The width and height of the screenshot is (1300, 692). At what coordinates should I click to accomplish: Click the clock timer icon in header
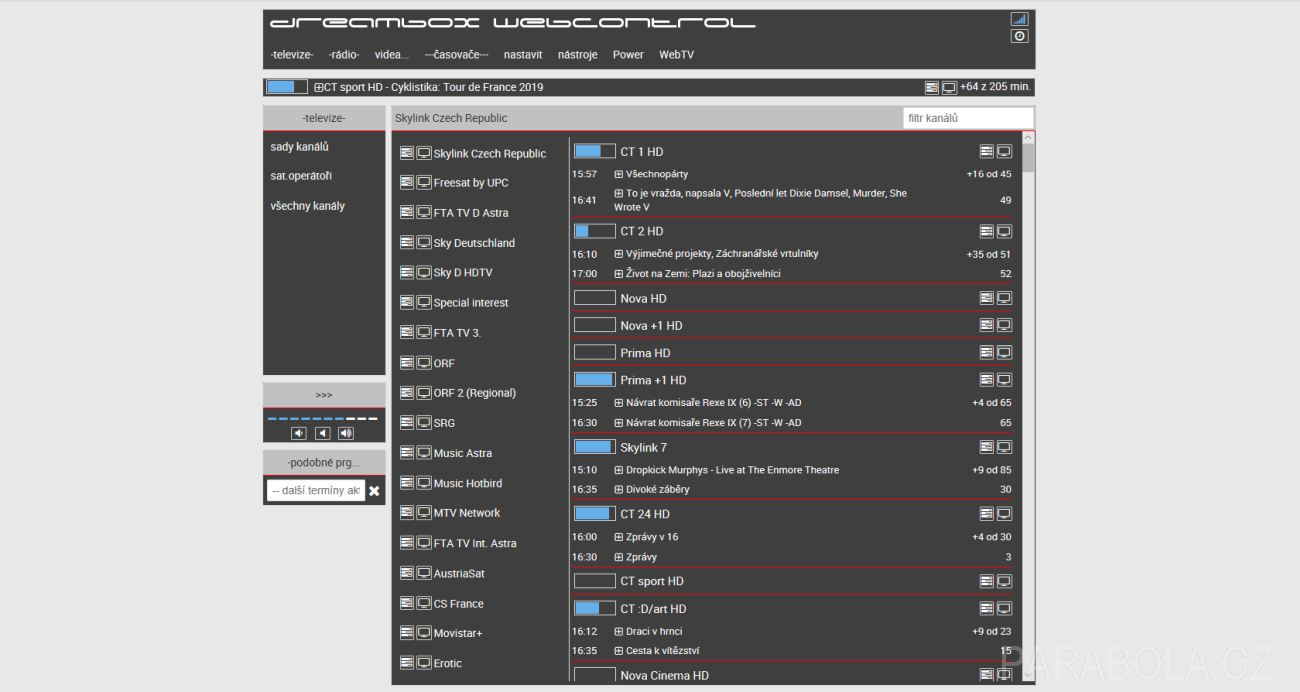tap(1019, 36)
